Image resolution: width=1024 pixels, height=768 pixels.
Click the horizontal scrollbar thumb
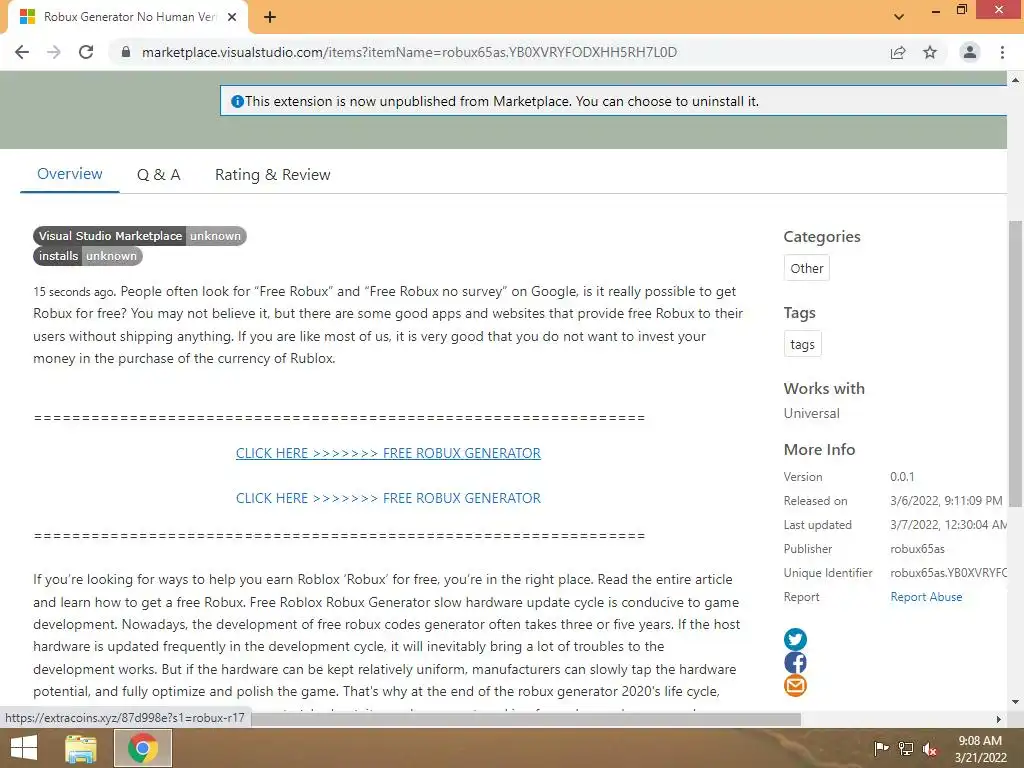tap(526, 719)
